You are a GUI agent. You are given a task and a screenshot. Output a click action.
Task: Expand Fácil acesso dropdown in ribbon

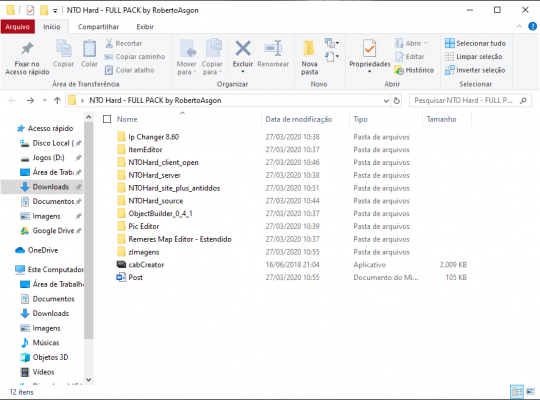pos(332,56)
